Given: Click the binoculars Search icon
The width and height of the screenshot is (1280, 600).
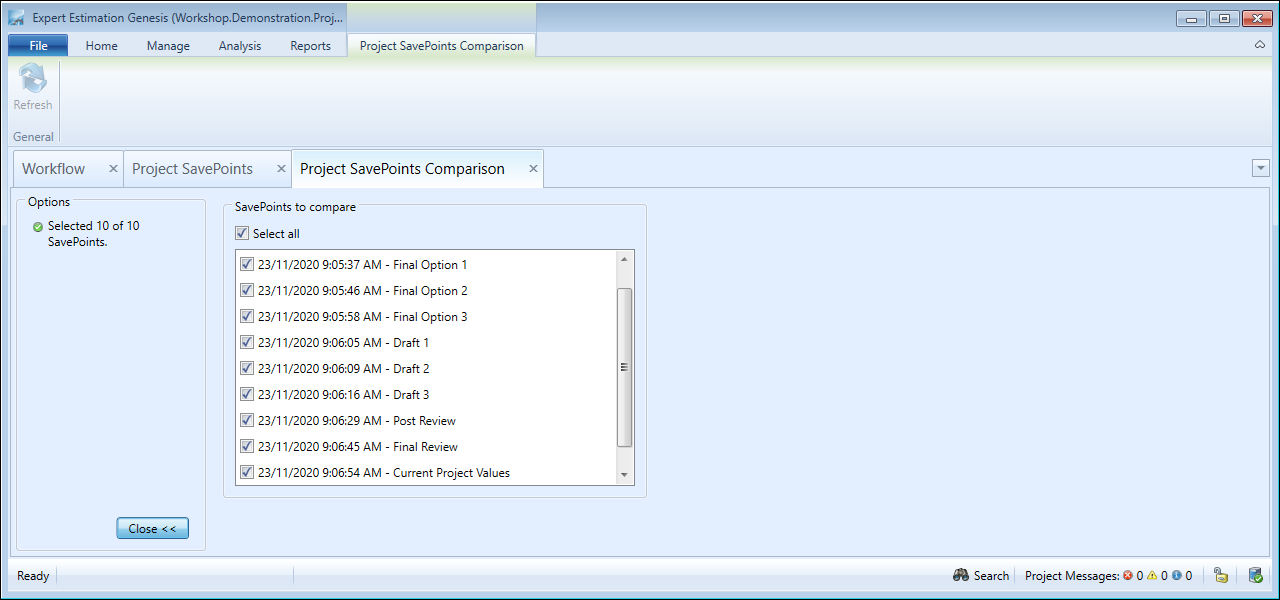Looking at the screenshot, I should tap(961, 575).
